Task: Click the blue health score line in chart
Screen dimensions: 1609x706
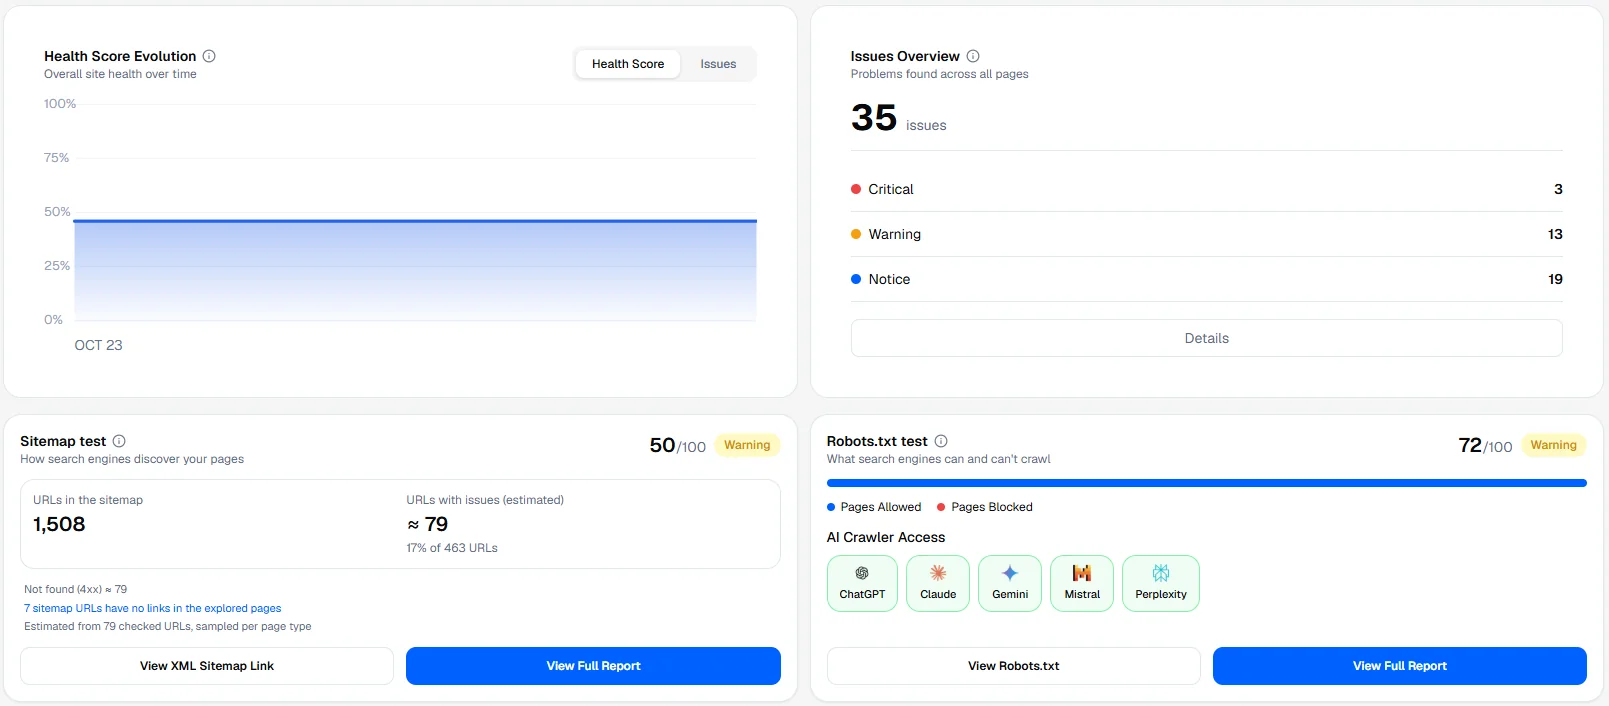Action: click(x=415, y=220)
